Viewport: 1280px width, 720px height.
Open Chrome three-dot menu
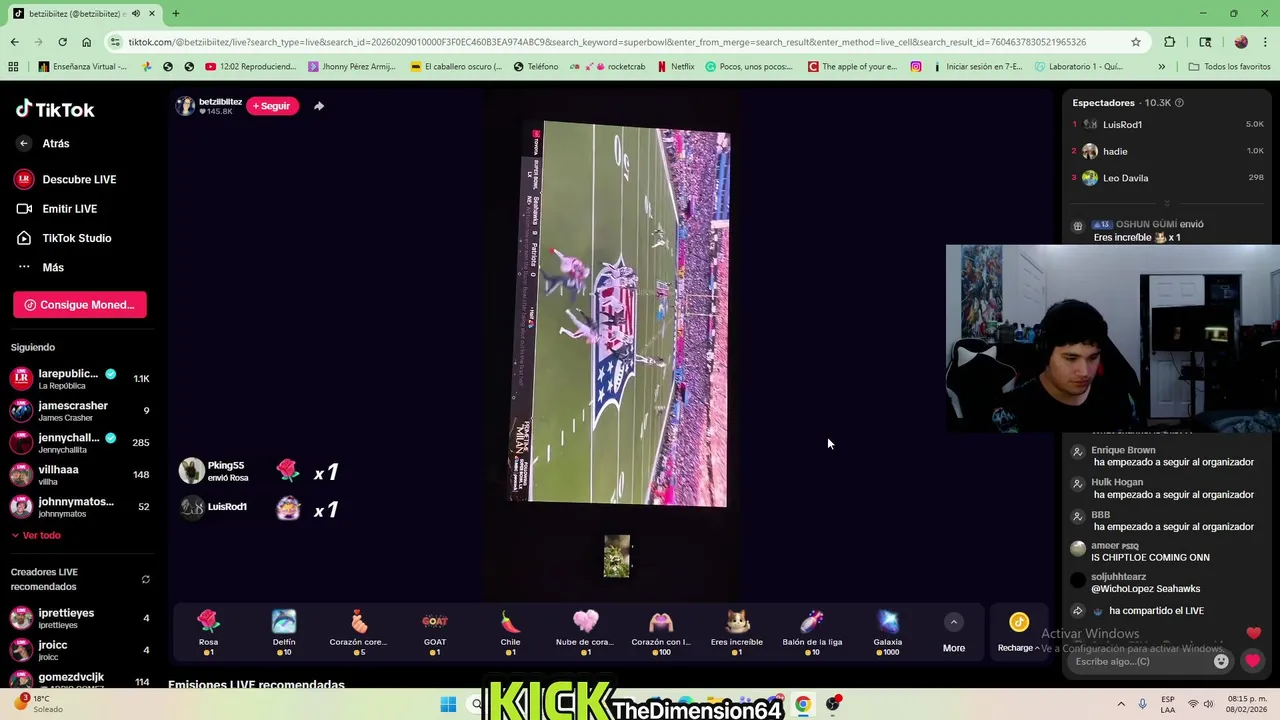pyautogui.click(x=1264, y=42)
